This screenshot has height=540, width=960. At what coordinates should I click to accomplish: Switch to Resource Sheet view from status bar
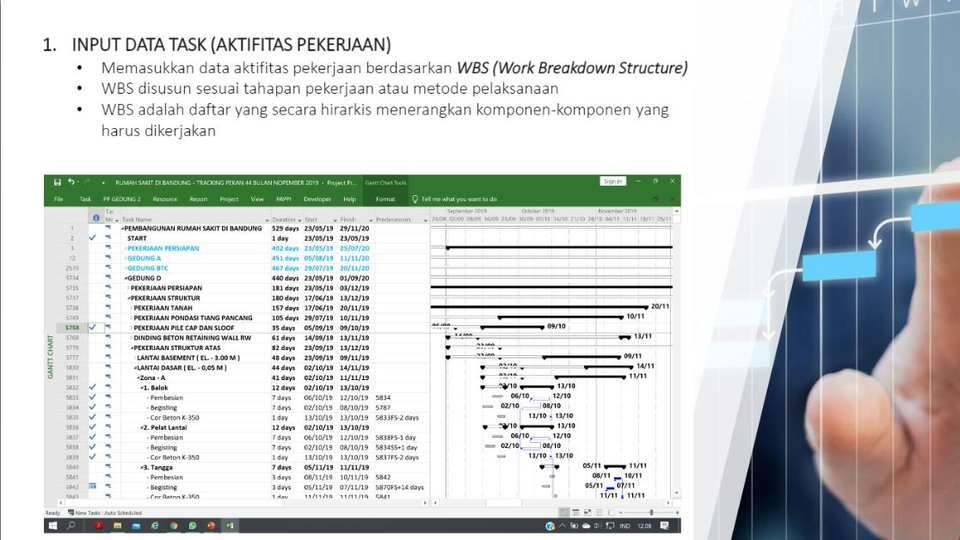point(599,512)
